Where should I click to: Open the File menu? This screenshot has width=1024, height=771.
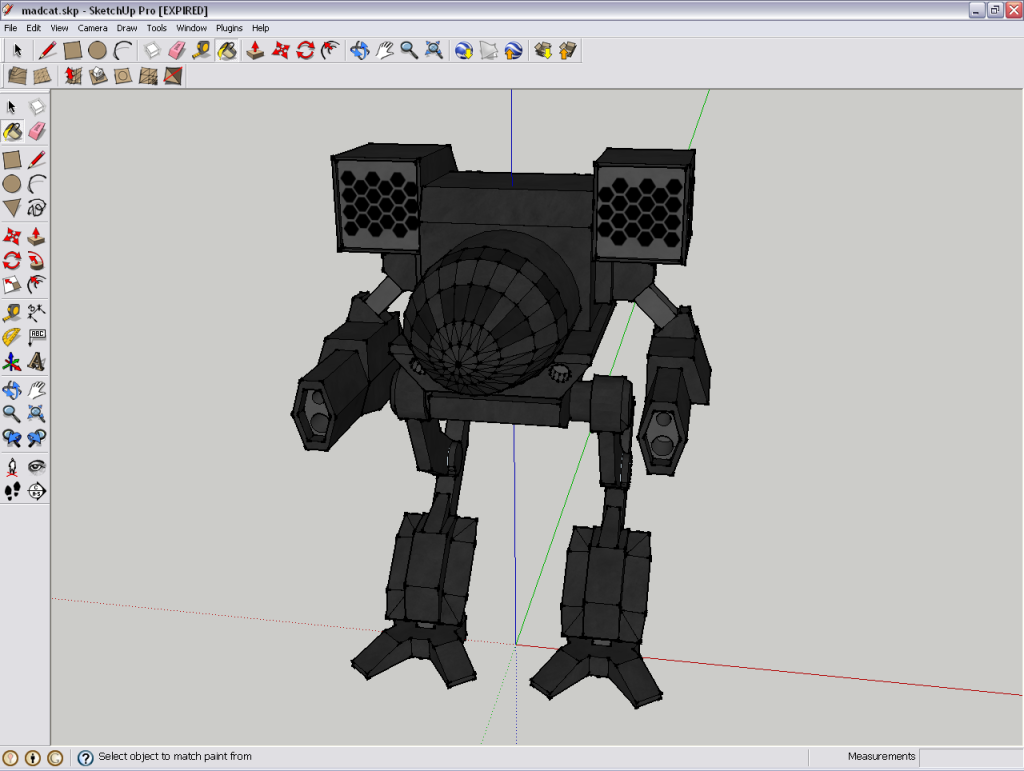click(x=10, y=28)
